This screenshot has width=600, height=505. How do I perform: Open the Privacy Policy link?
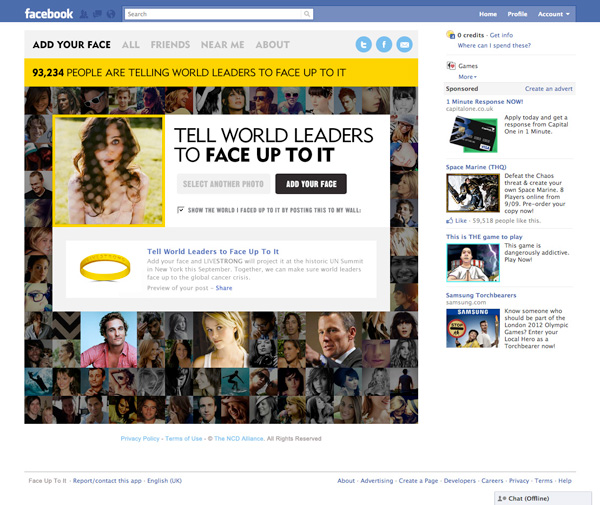[x=140, y=438]
